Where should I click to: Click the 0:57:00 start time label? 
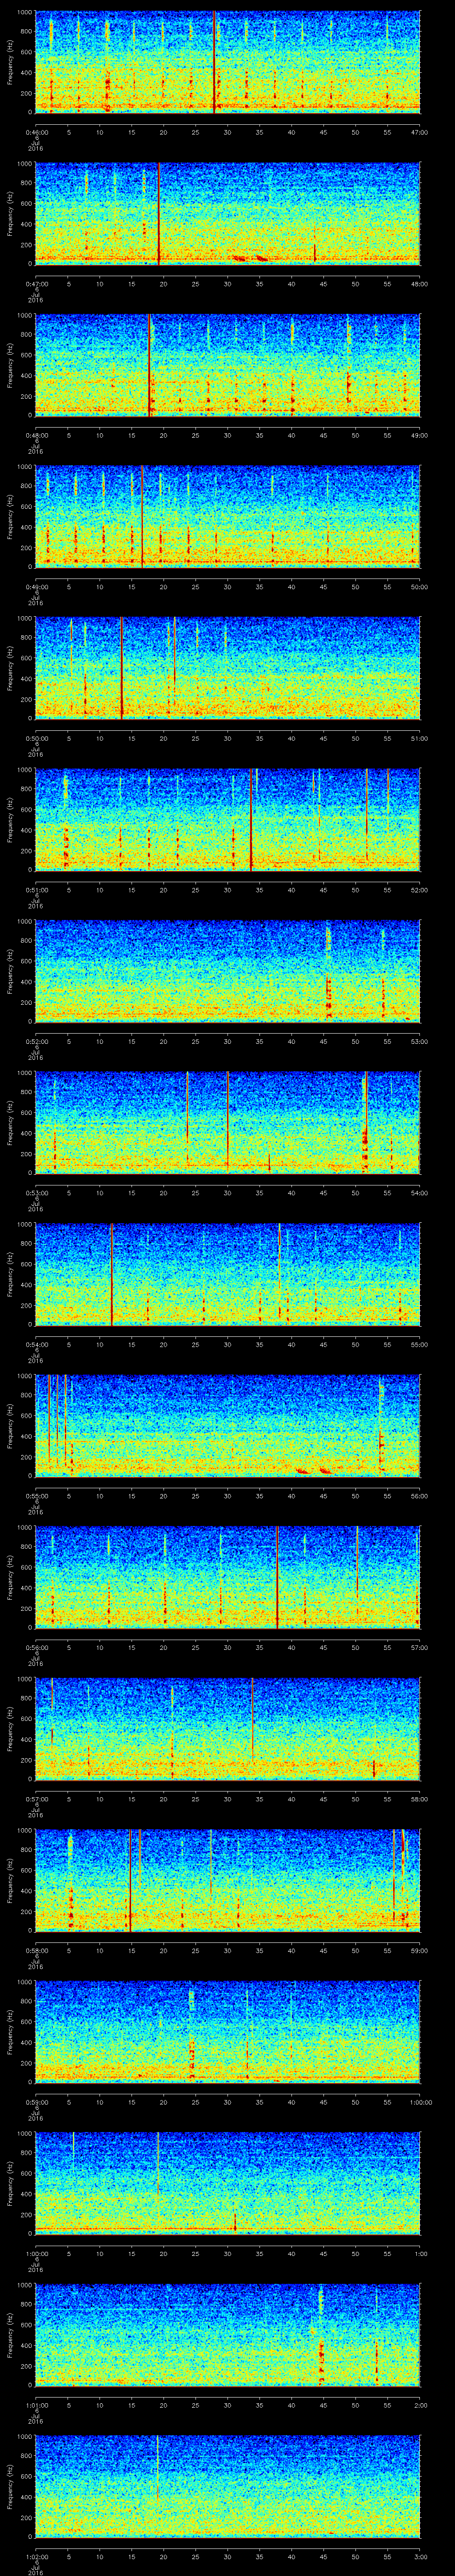(36, 1799)
